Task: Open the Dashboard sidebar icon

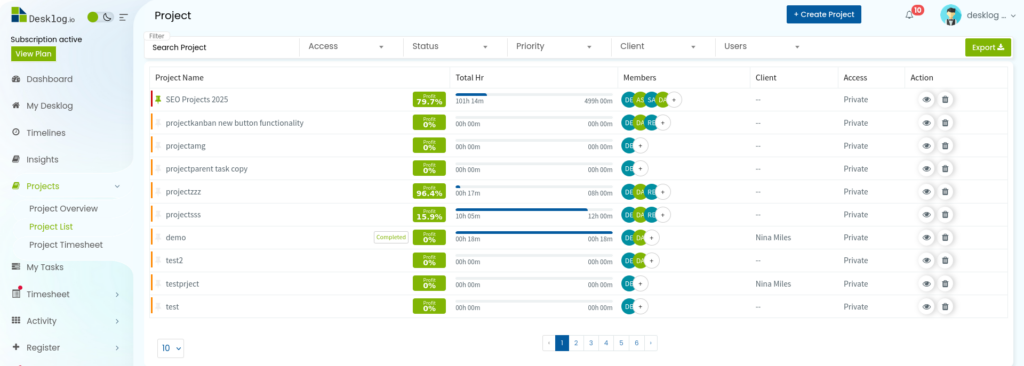Action: click(16, 79)
